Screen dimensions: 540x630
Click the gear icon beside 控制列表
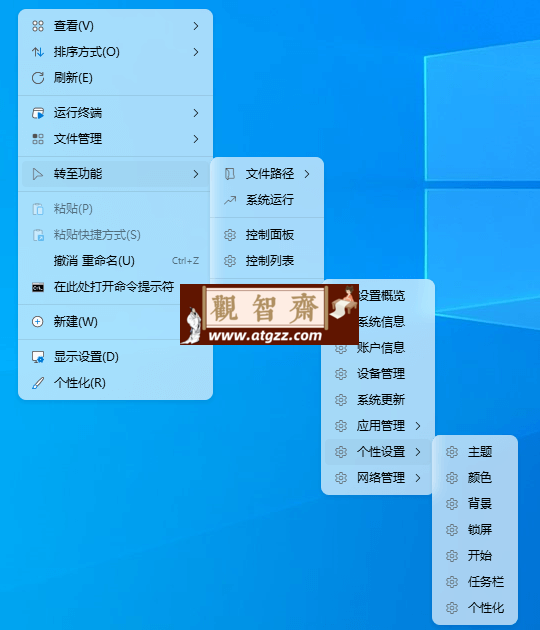[230, 261]
